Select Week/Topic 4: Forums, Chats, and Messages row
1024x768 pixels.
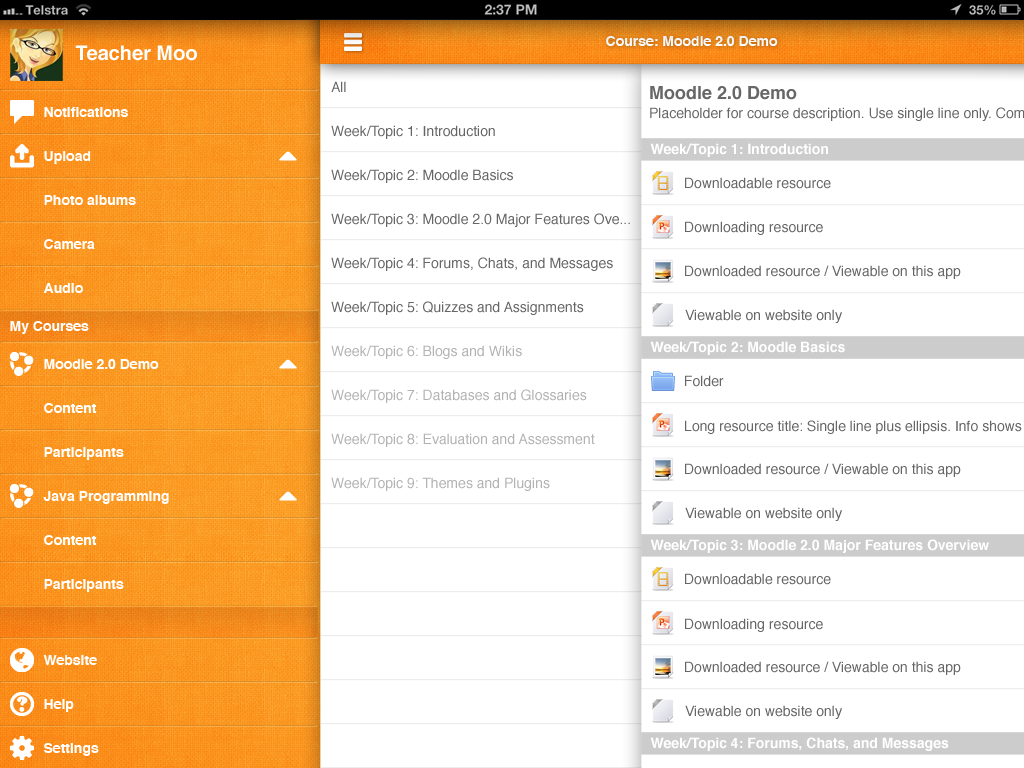click(481, 263)
